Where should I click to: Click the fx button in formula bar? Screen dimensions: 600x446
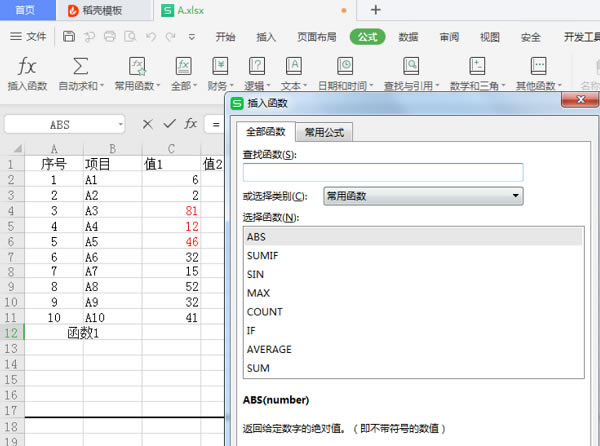click(191, 124)
